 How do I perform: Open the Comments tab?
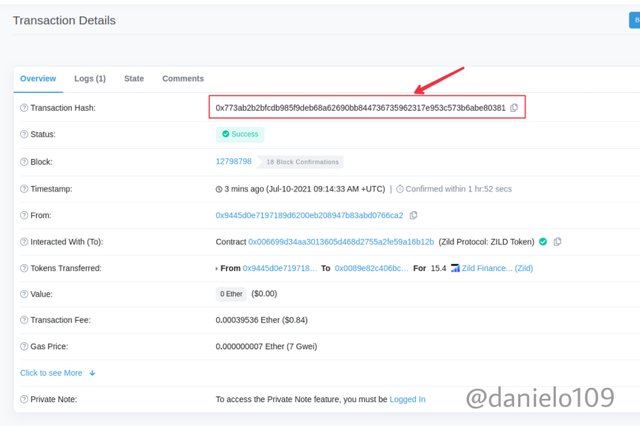click(x=183, y=78)
